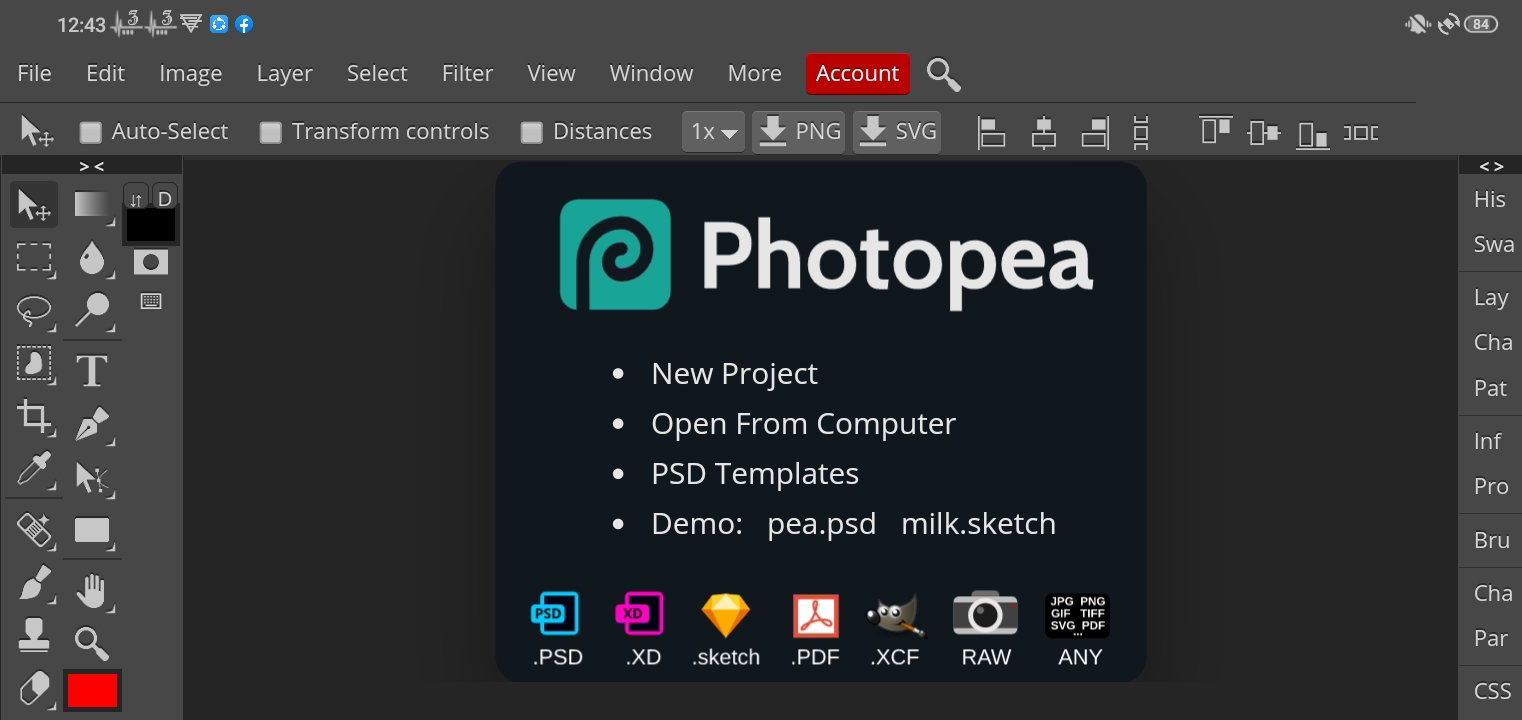Click the red Account button
This screenshot has width=1522, height=720.
[858, 74]
